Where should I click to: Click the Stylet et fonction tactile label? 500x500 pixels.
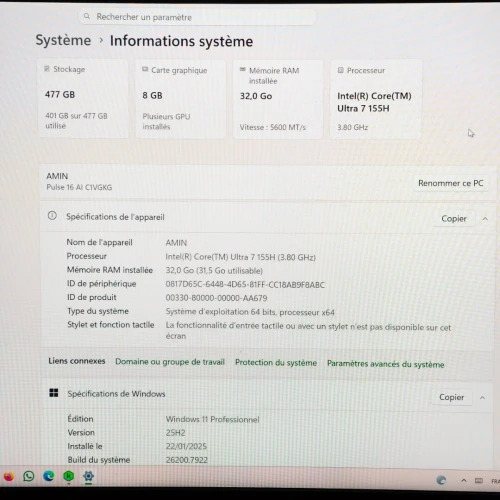(x=111, y=325)
